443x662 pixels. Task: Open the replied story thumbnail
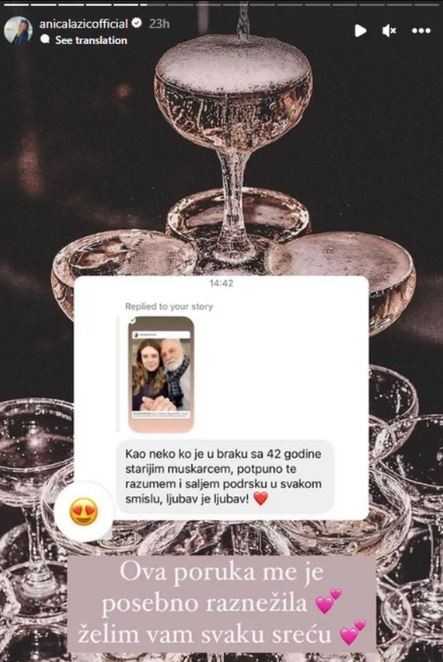coord(161,374)
